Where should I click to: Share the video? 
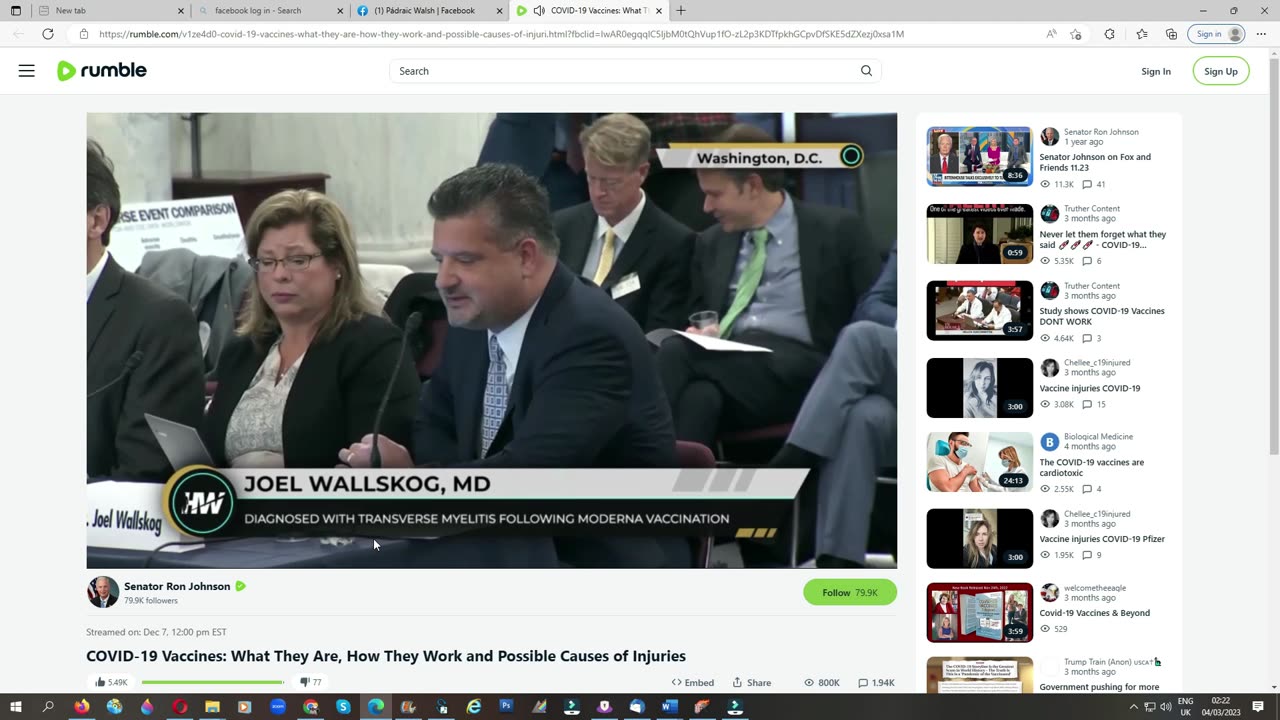tap(752, 683)
